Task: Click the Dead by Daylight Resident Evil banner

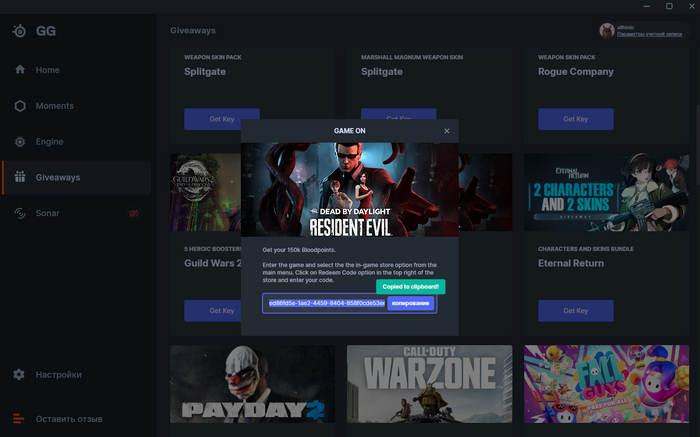Action: tap(350, 190)
